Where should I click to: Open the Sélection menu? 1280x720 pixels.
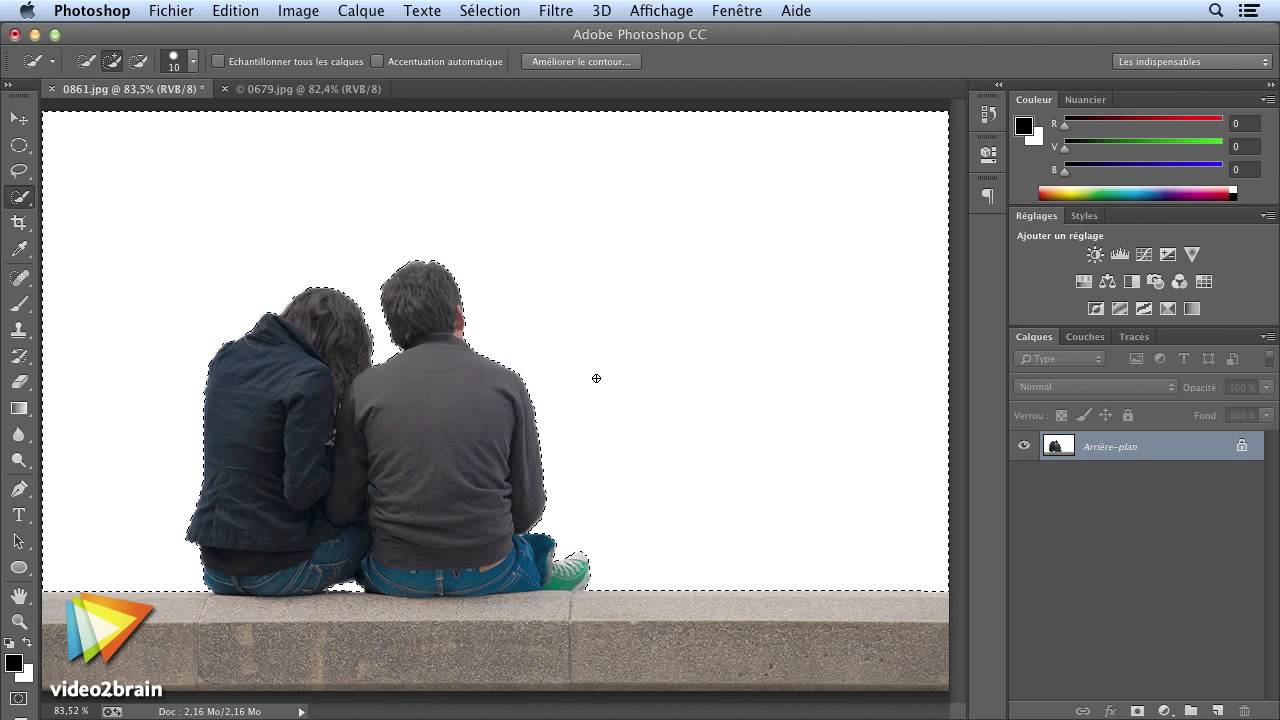[x=490, y=11]
